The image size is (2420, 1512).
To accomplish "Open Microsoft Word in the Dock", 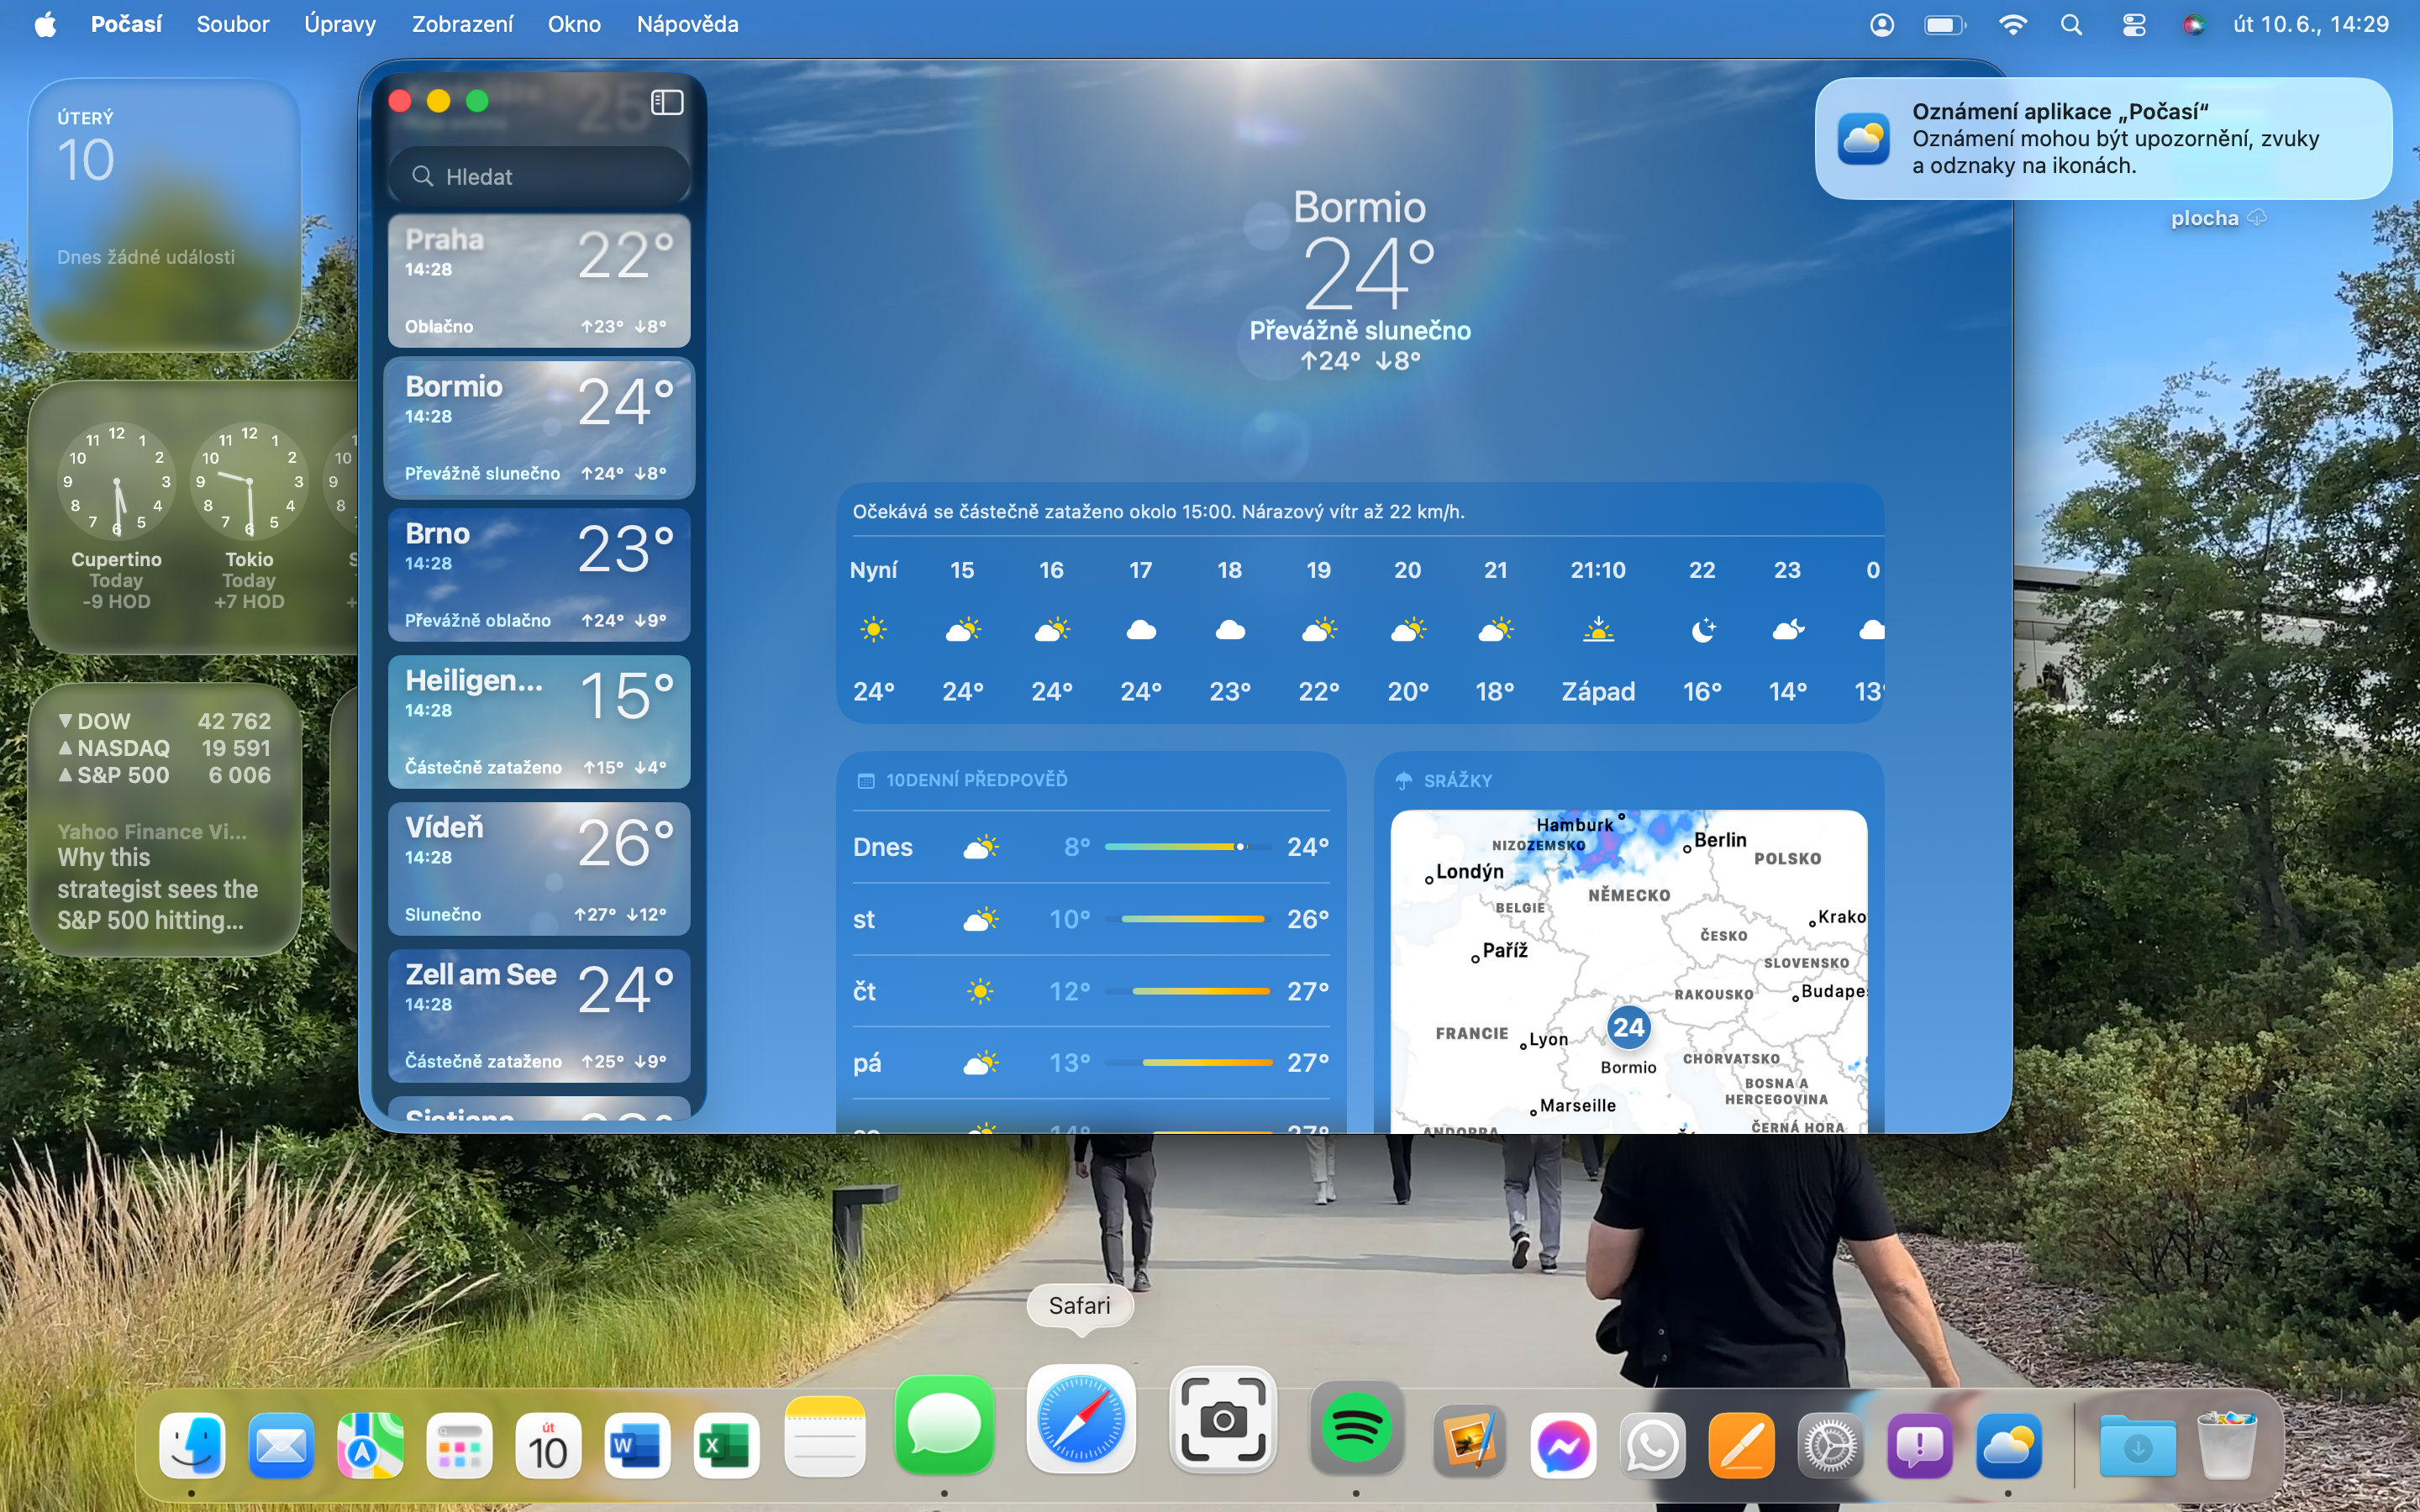I will [637, 1446].
